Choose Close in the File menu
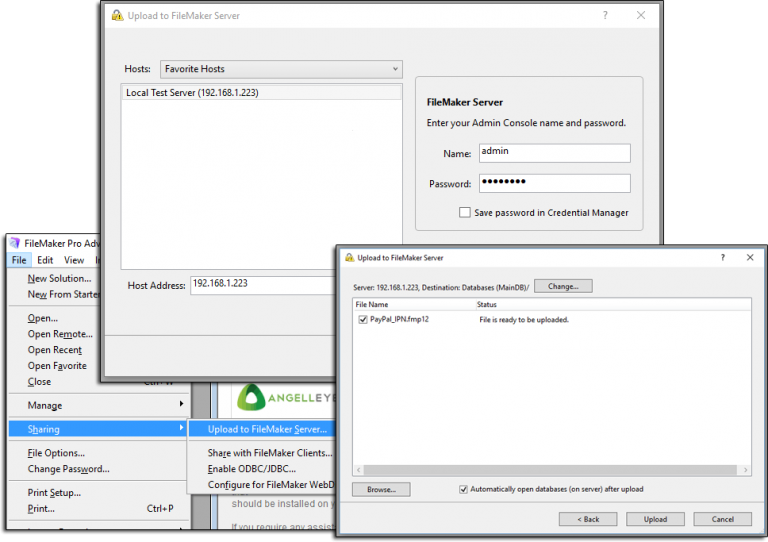 coord(39,381)
